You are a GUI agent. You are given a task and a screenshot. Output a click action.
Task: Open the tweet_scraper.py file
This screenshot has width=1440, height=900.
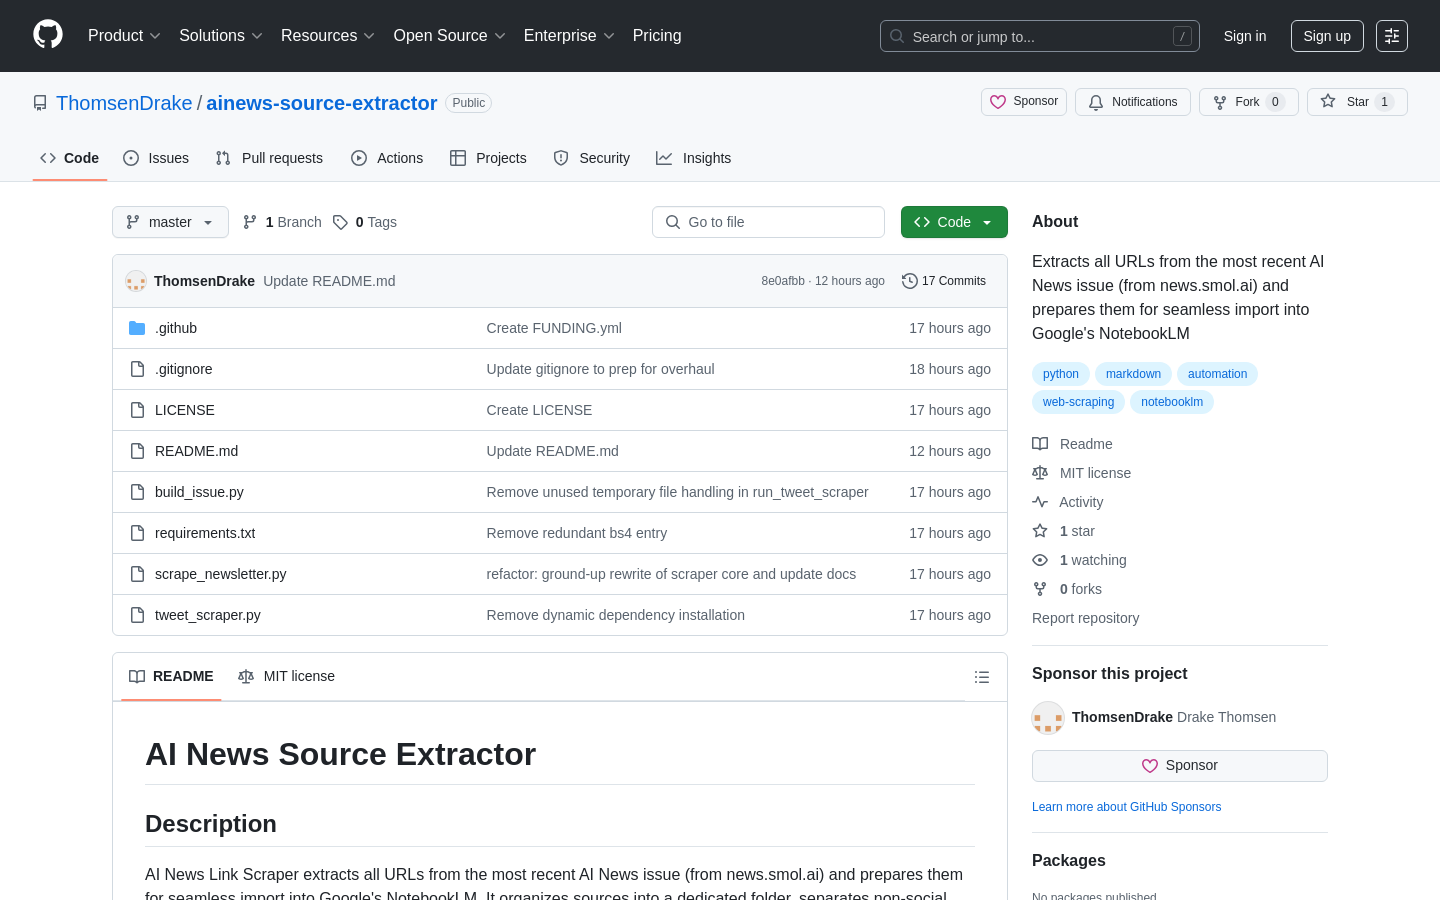pos(208,615)
